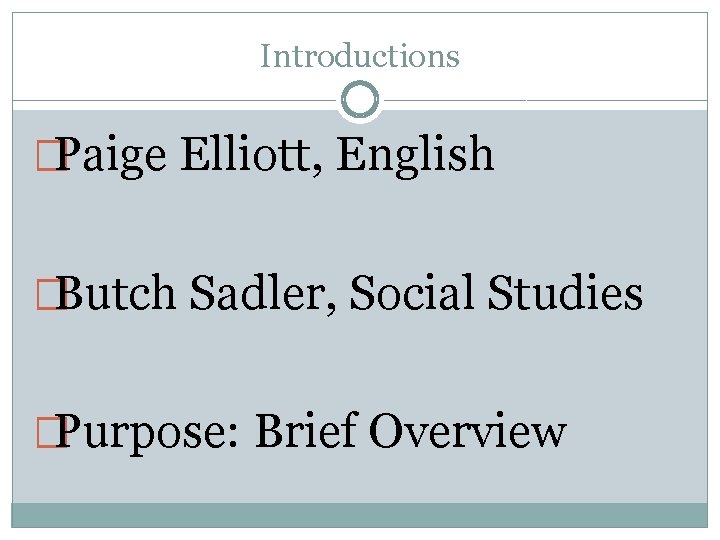
Task: Click the teal footer bar at the slide bottom
Action: coord(360,515)
